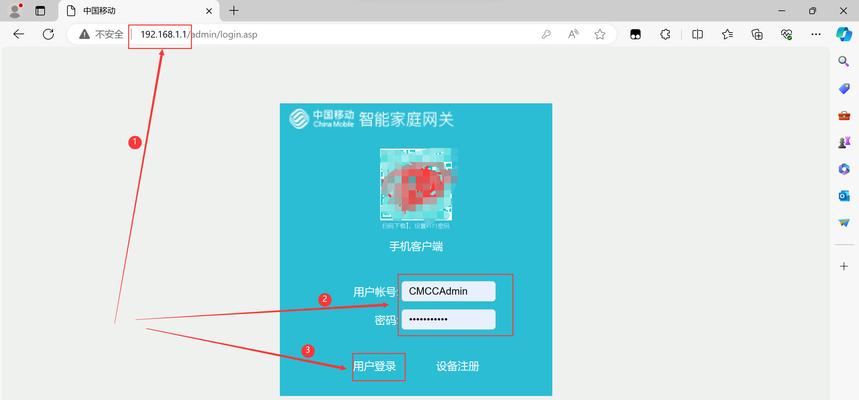Viewport: 859px width, 400px height.
Task: Open the Copilot icon in the top right
Action: (844, 34)
